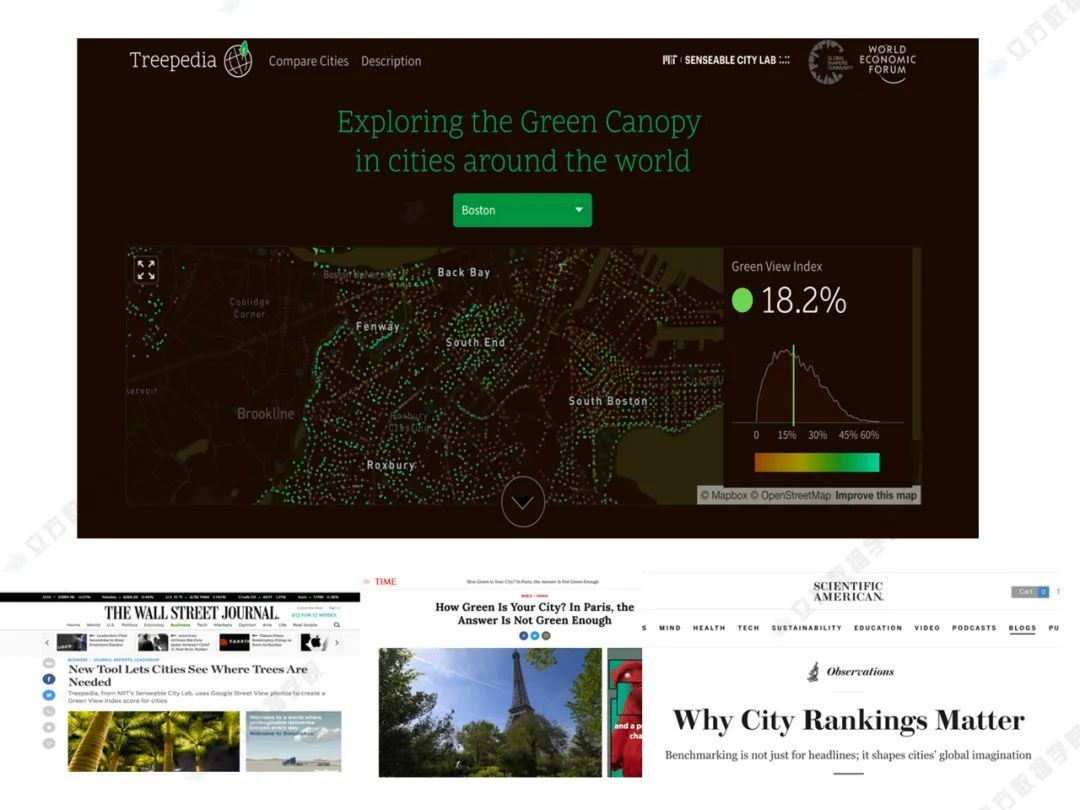Share TIME article on Twitter

tap(534, 636)
